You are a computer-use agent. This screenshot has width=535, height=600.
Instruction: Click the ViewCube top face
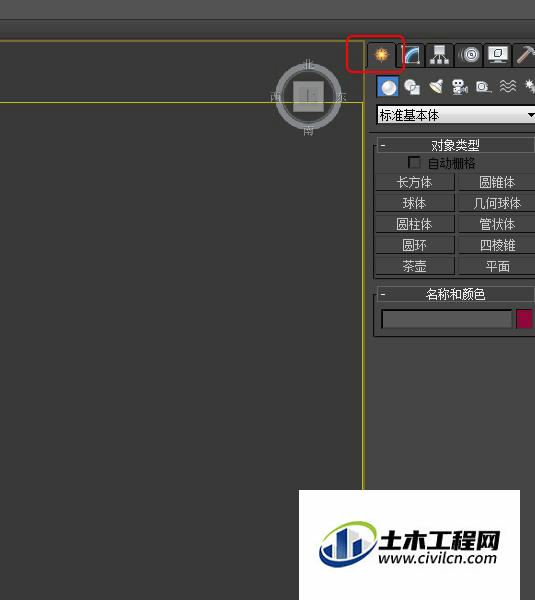(308, 96)
